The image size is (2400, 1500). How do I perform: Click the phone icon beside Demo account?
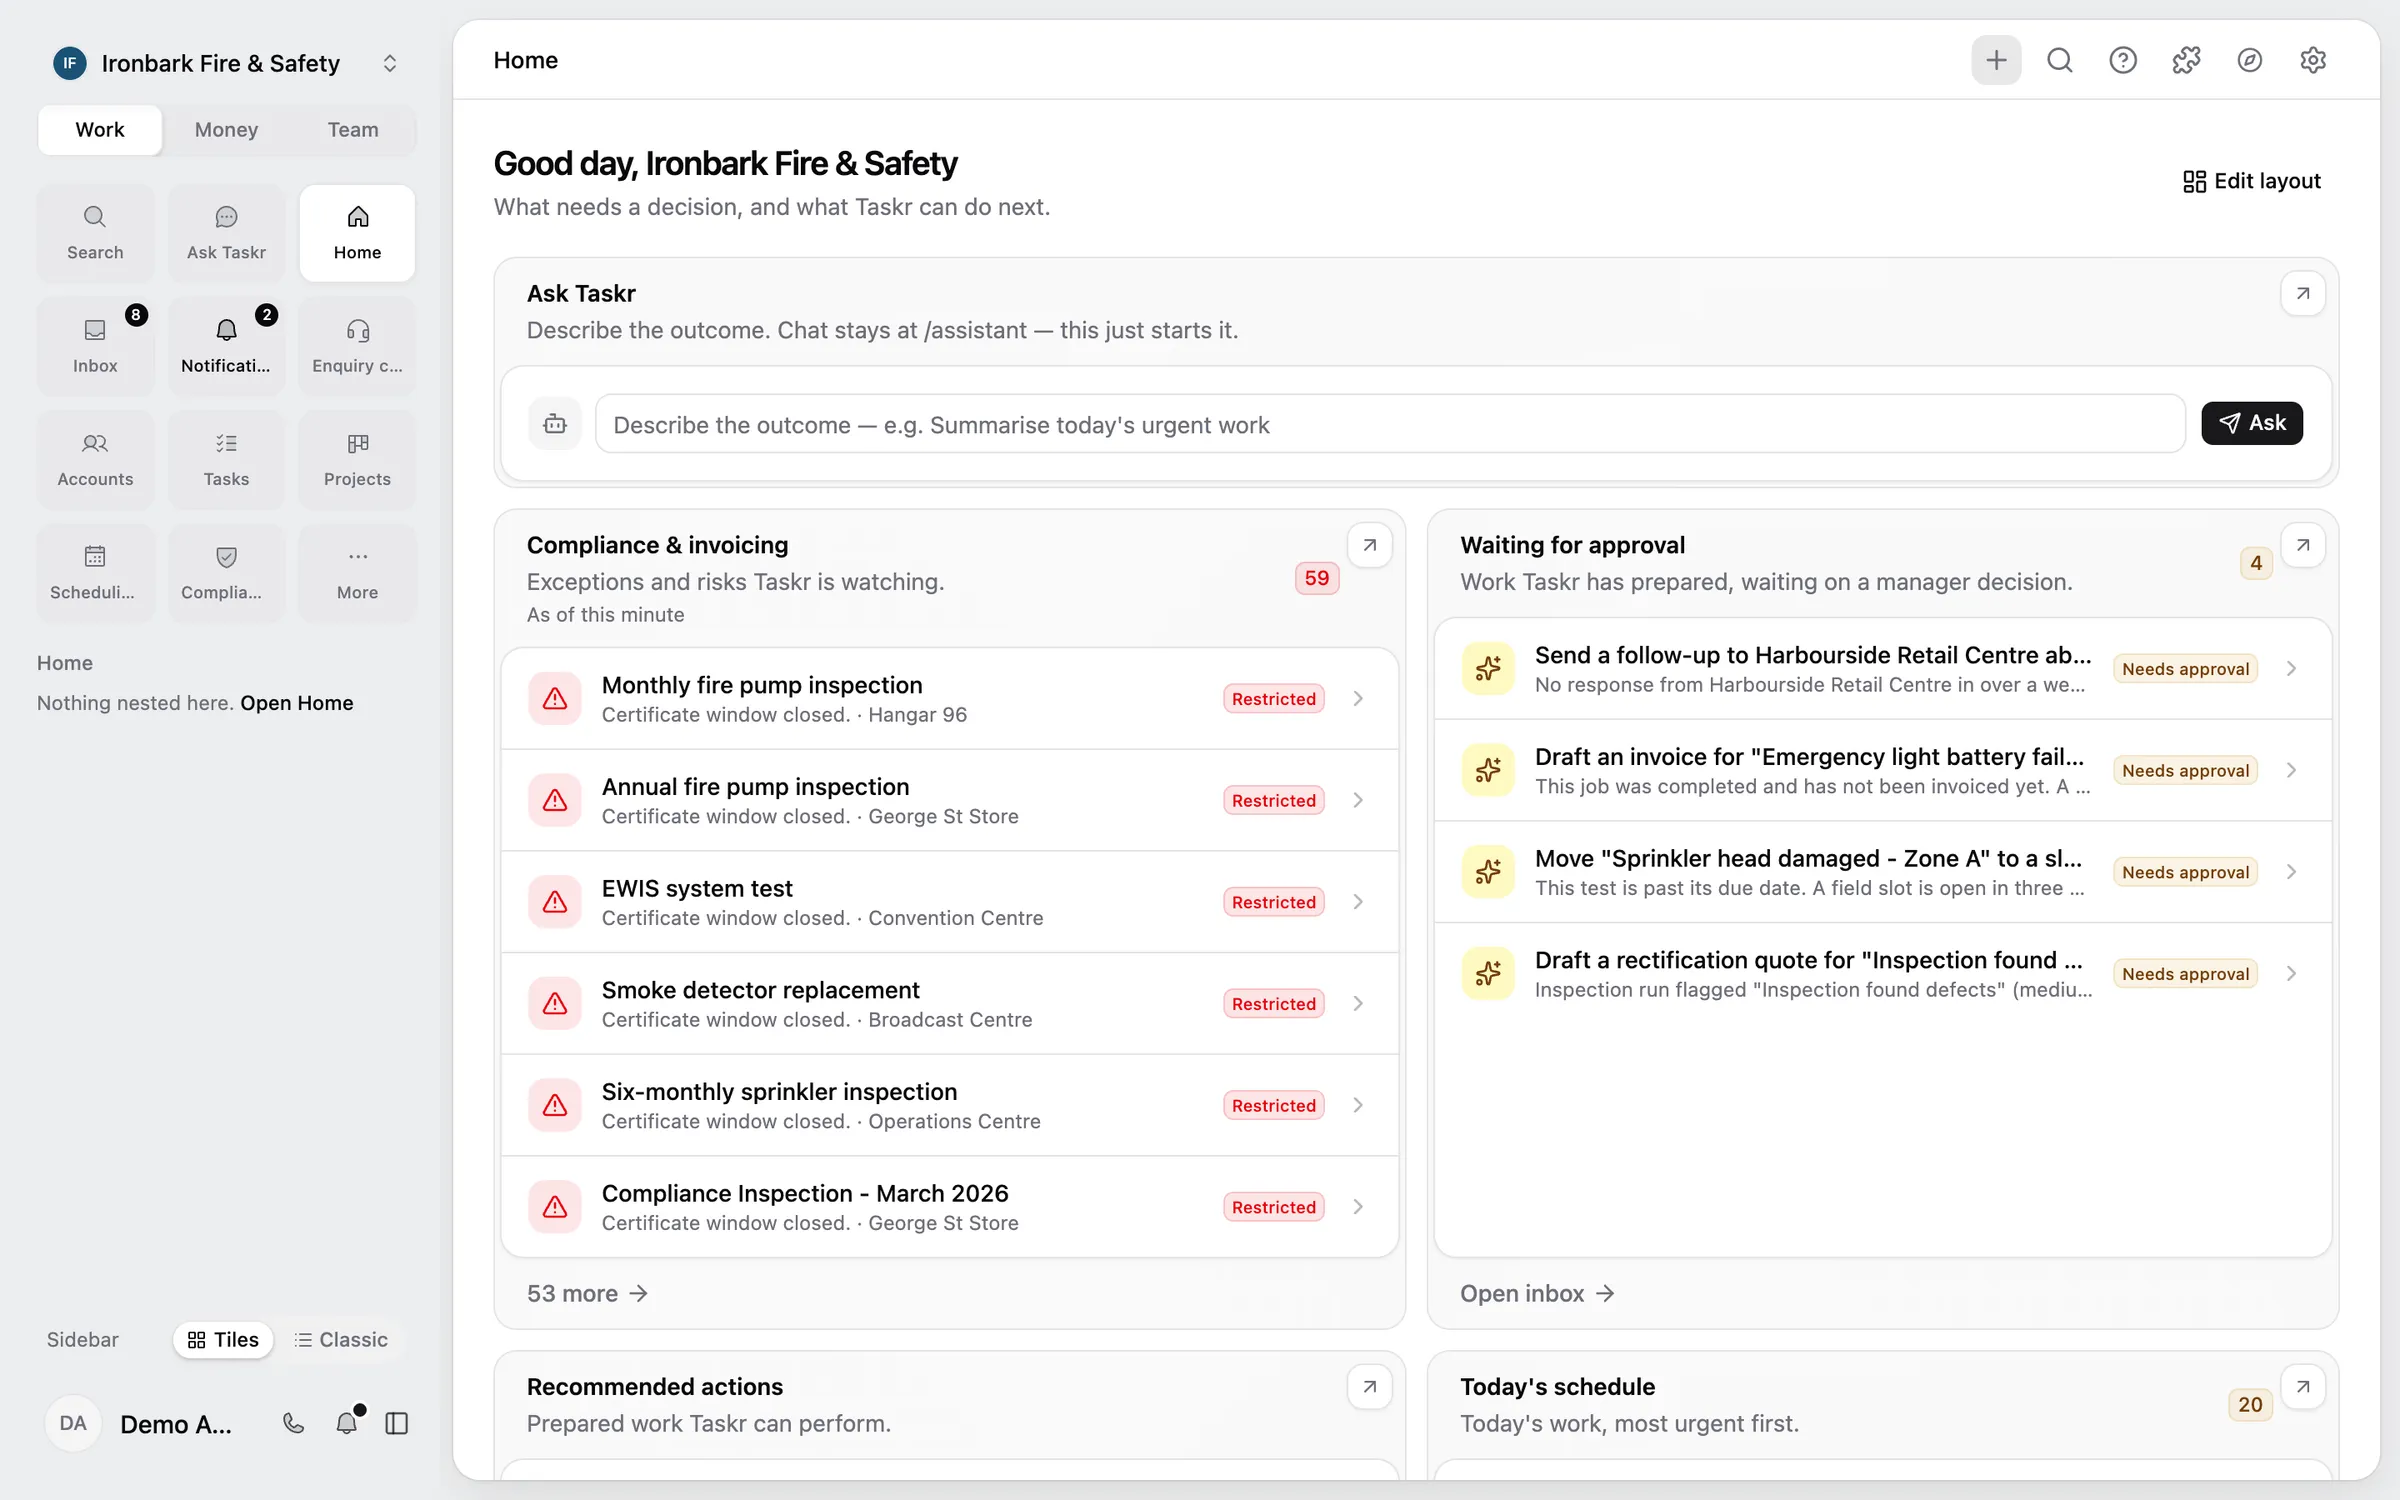(x=293, y=1423)
